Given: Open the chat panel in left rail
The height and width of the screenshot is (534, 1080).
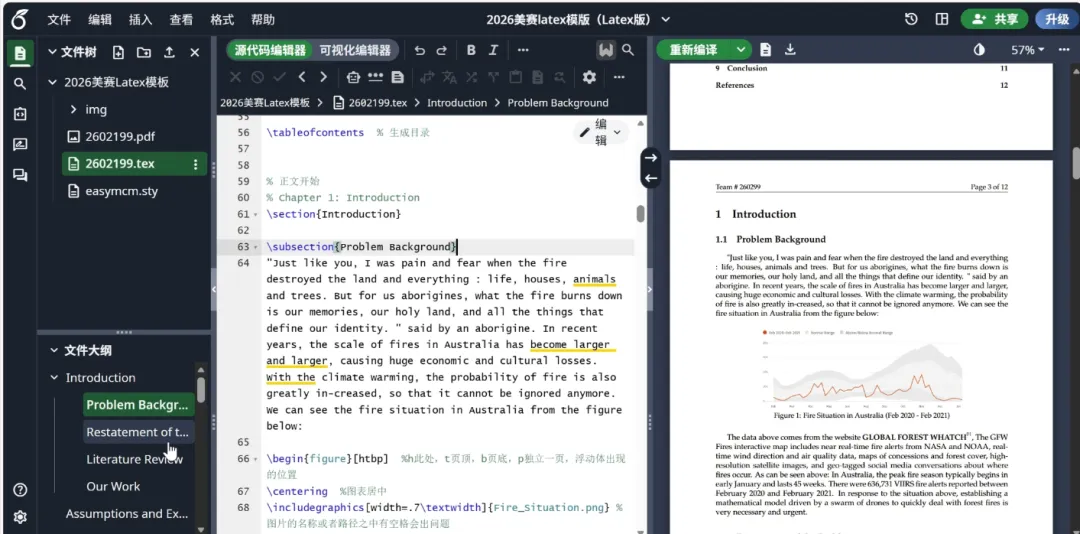Looking at the screenshot, I should tap(20, 175).
